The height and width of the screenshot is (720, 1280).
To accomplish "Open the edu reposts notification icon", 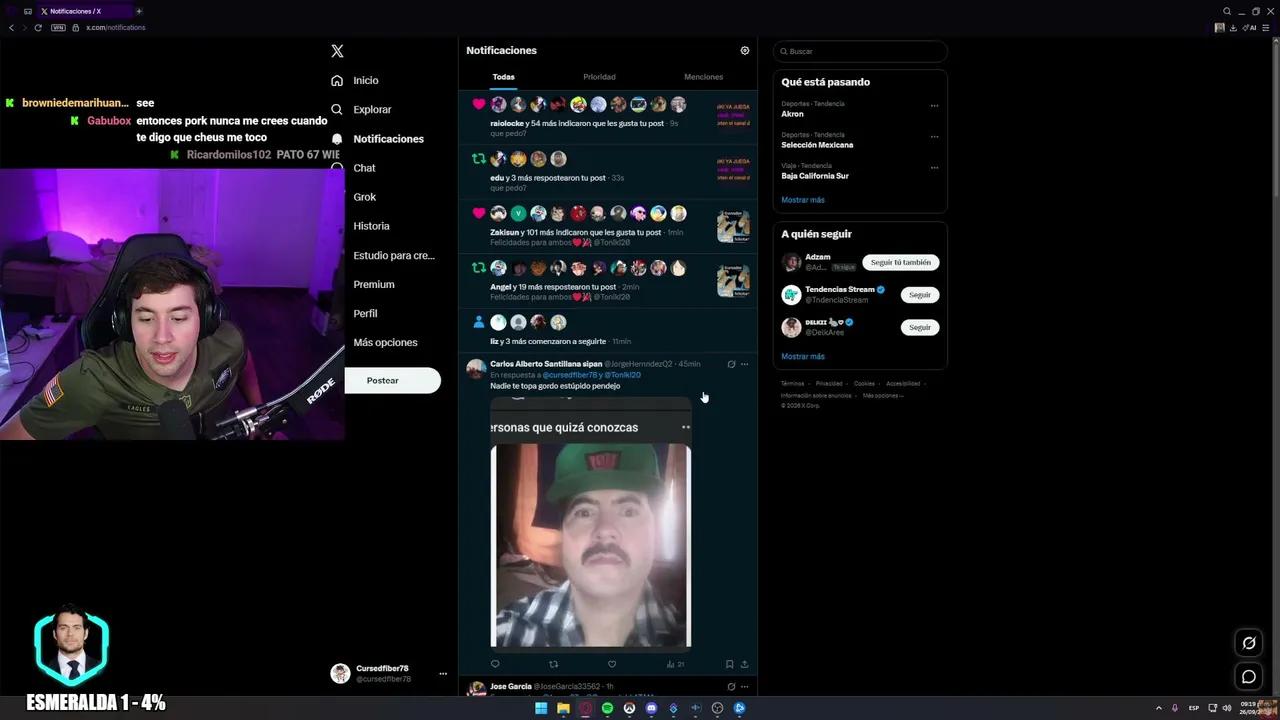I will [x=479, y=159].
